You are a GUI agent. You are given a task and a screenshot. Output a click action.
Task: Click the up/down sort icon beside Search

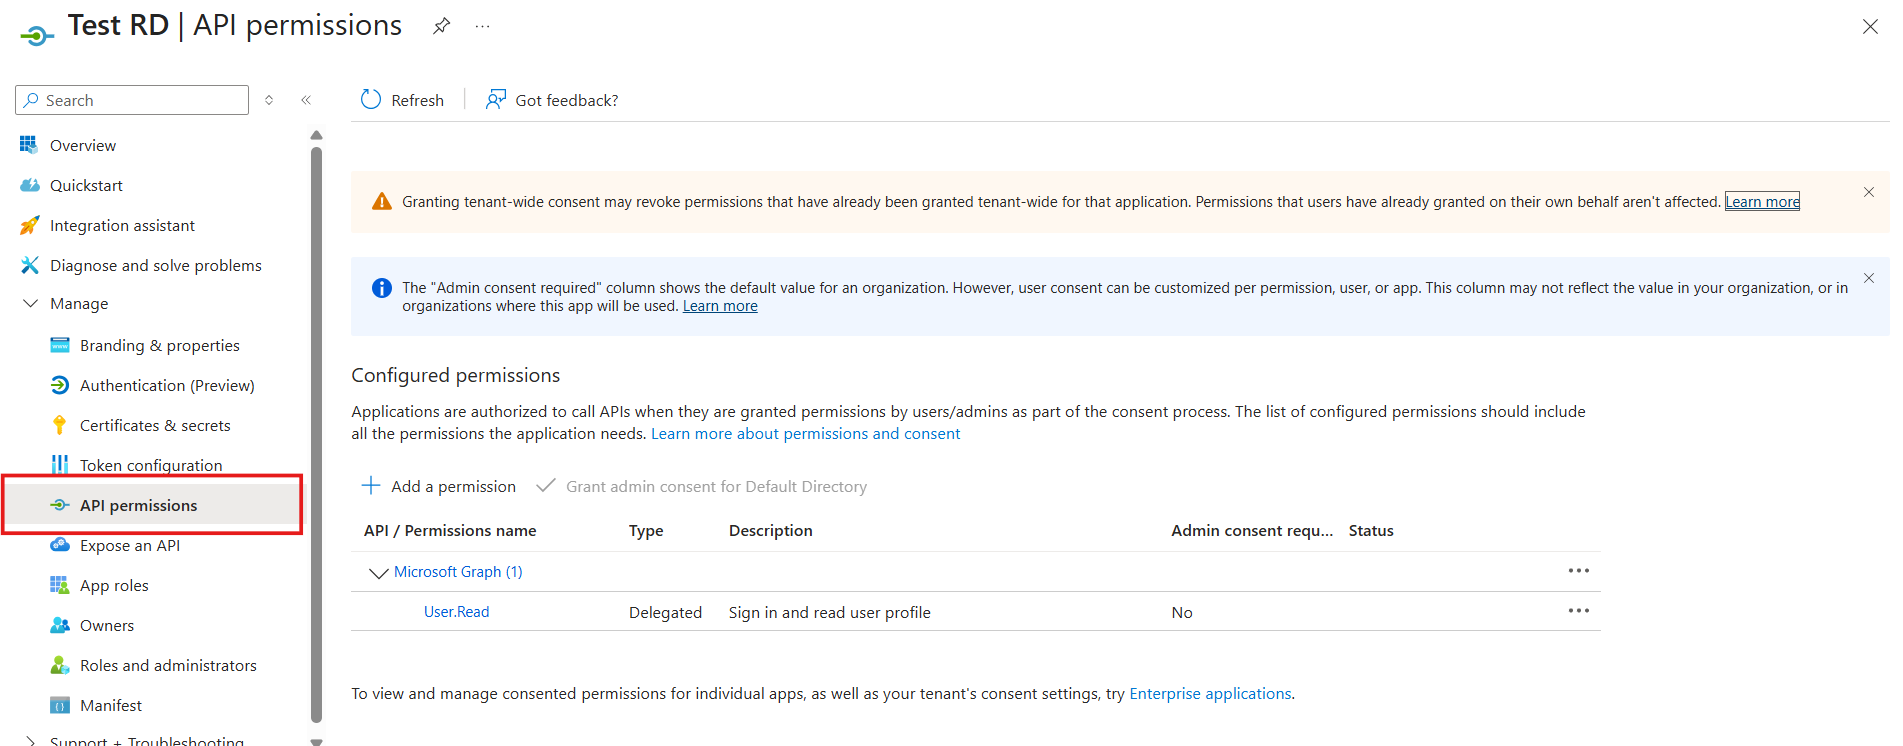tap(269, 100)
